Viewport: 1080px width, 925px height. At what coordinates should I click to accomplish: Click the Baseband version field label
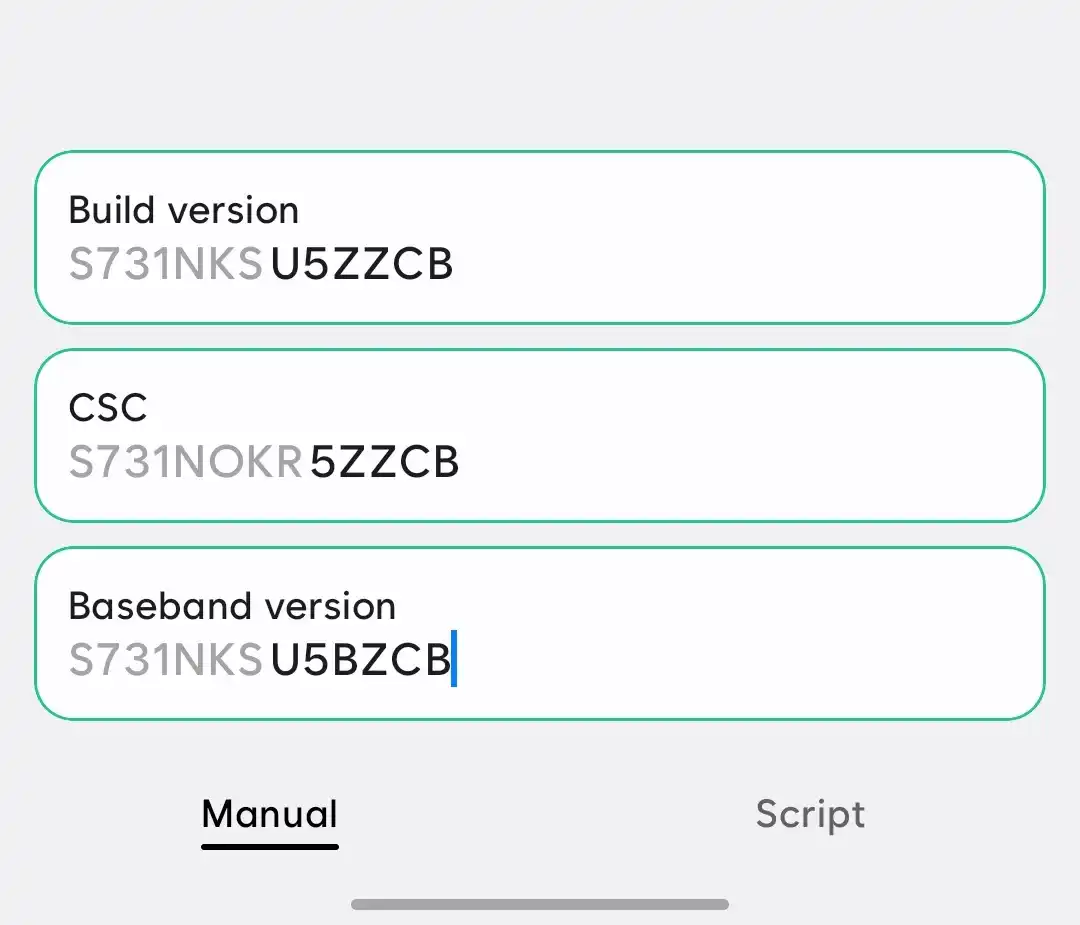point(231,606)
